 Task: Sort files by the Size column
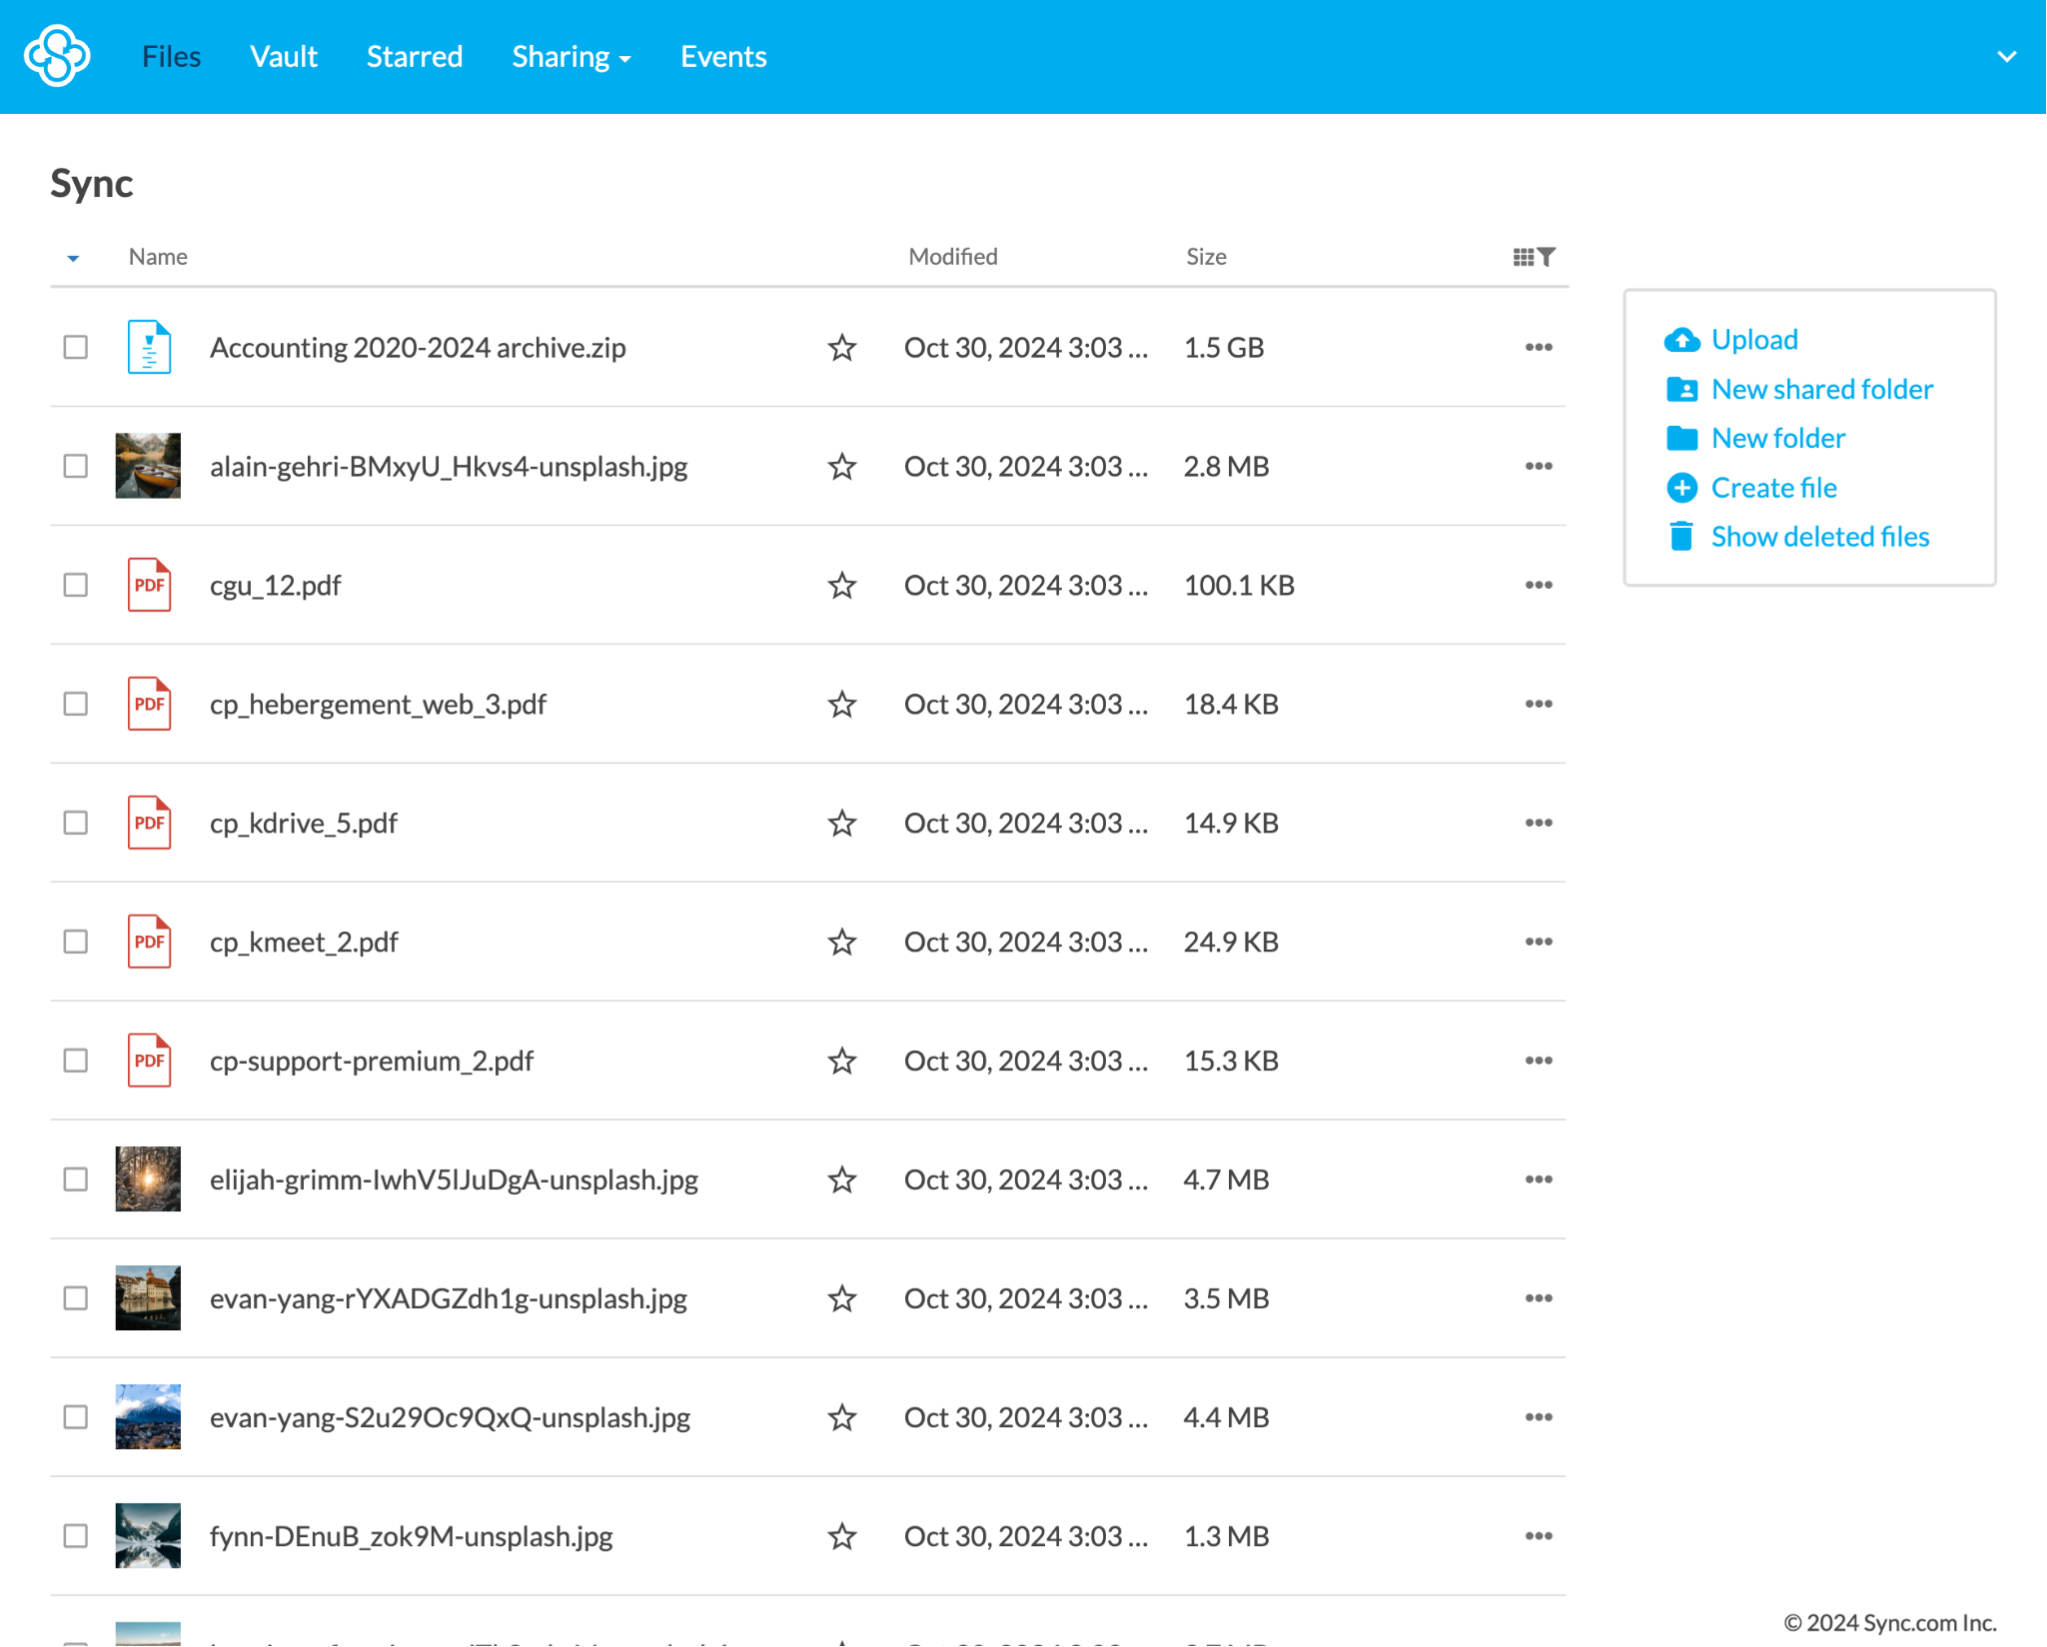coord(1206,257)
